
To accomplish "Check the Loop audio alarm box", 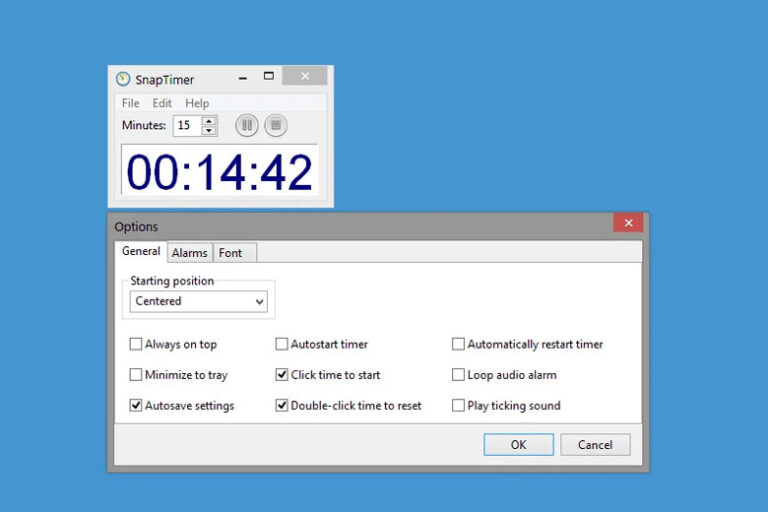I will click(x=459, y=375).
